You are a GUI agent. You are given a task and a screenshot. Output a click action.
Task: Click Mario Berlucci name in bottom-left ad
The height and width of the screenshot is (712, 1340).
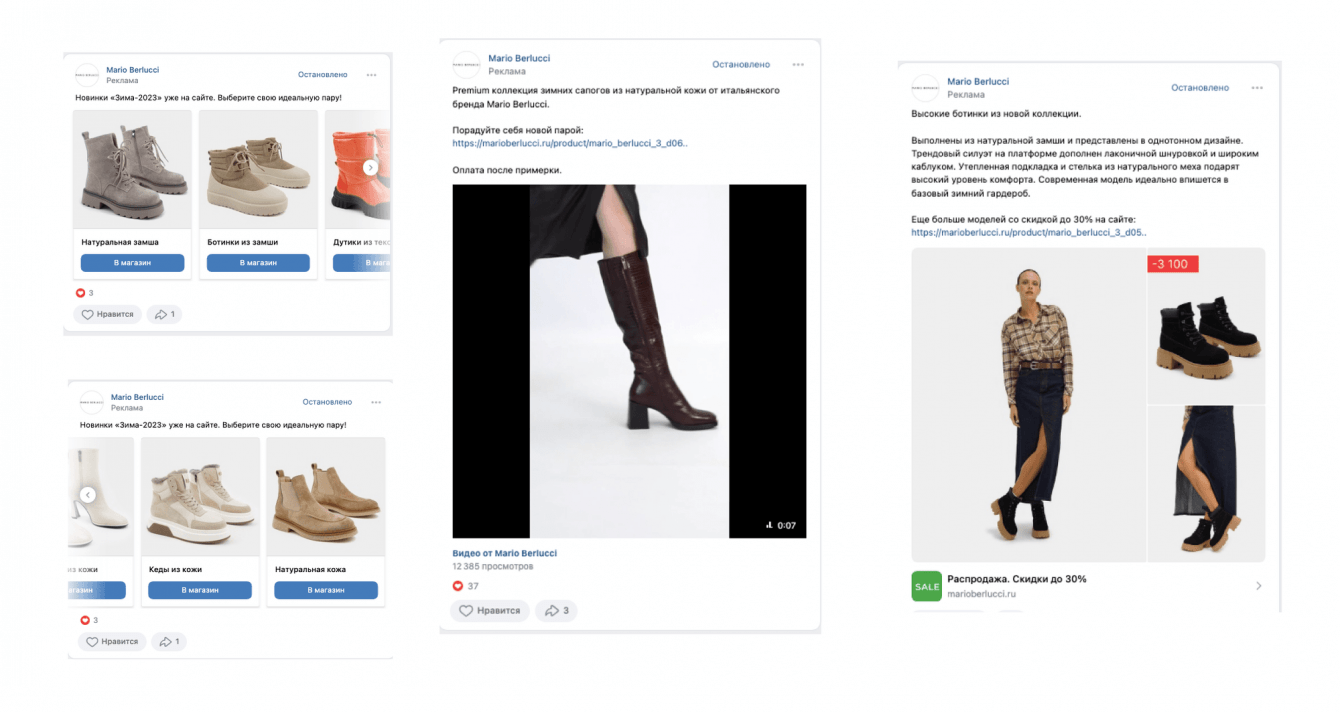point(137,397)
